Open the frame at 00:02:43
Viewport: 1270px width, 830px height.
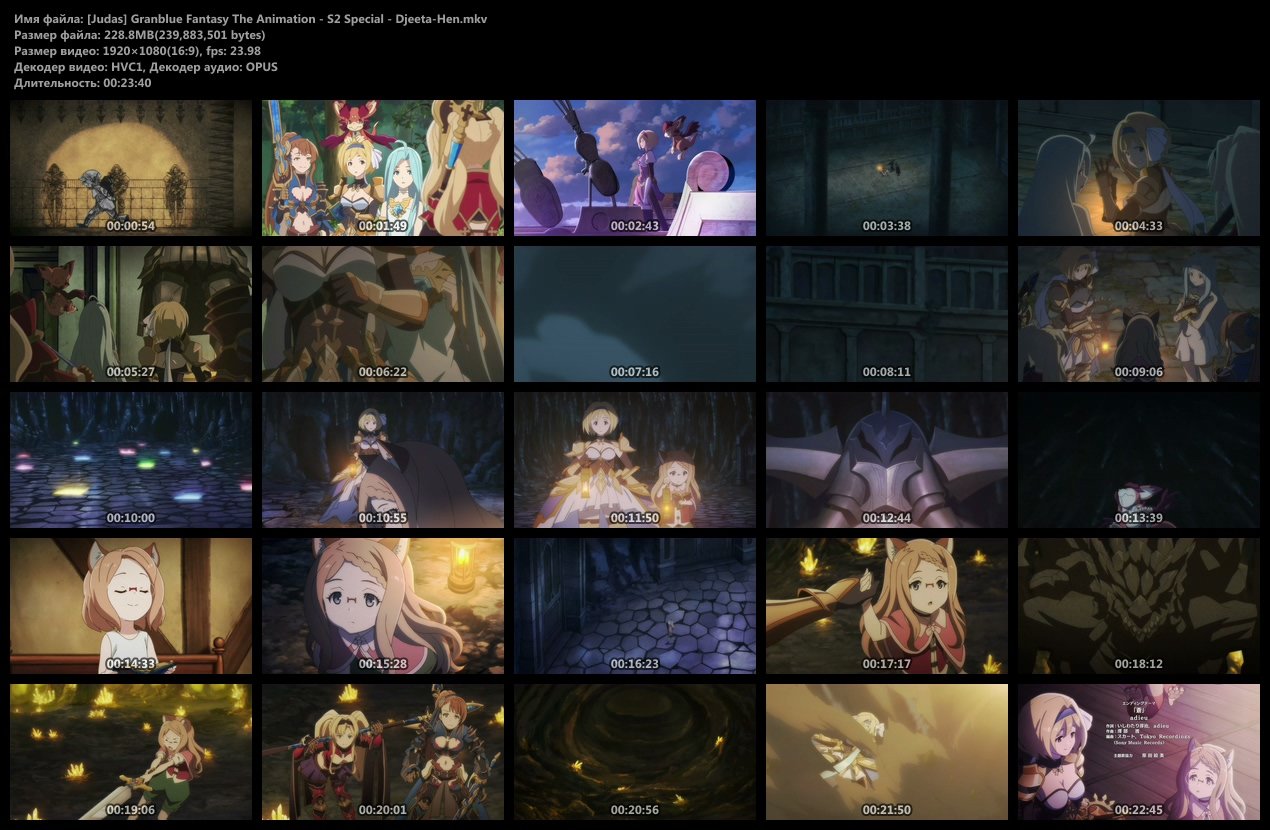635,168
